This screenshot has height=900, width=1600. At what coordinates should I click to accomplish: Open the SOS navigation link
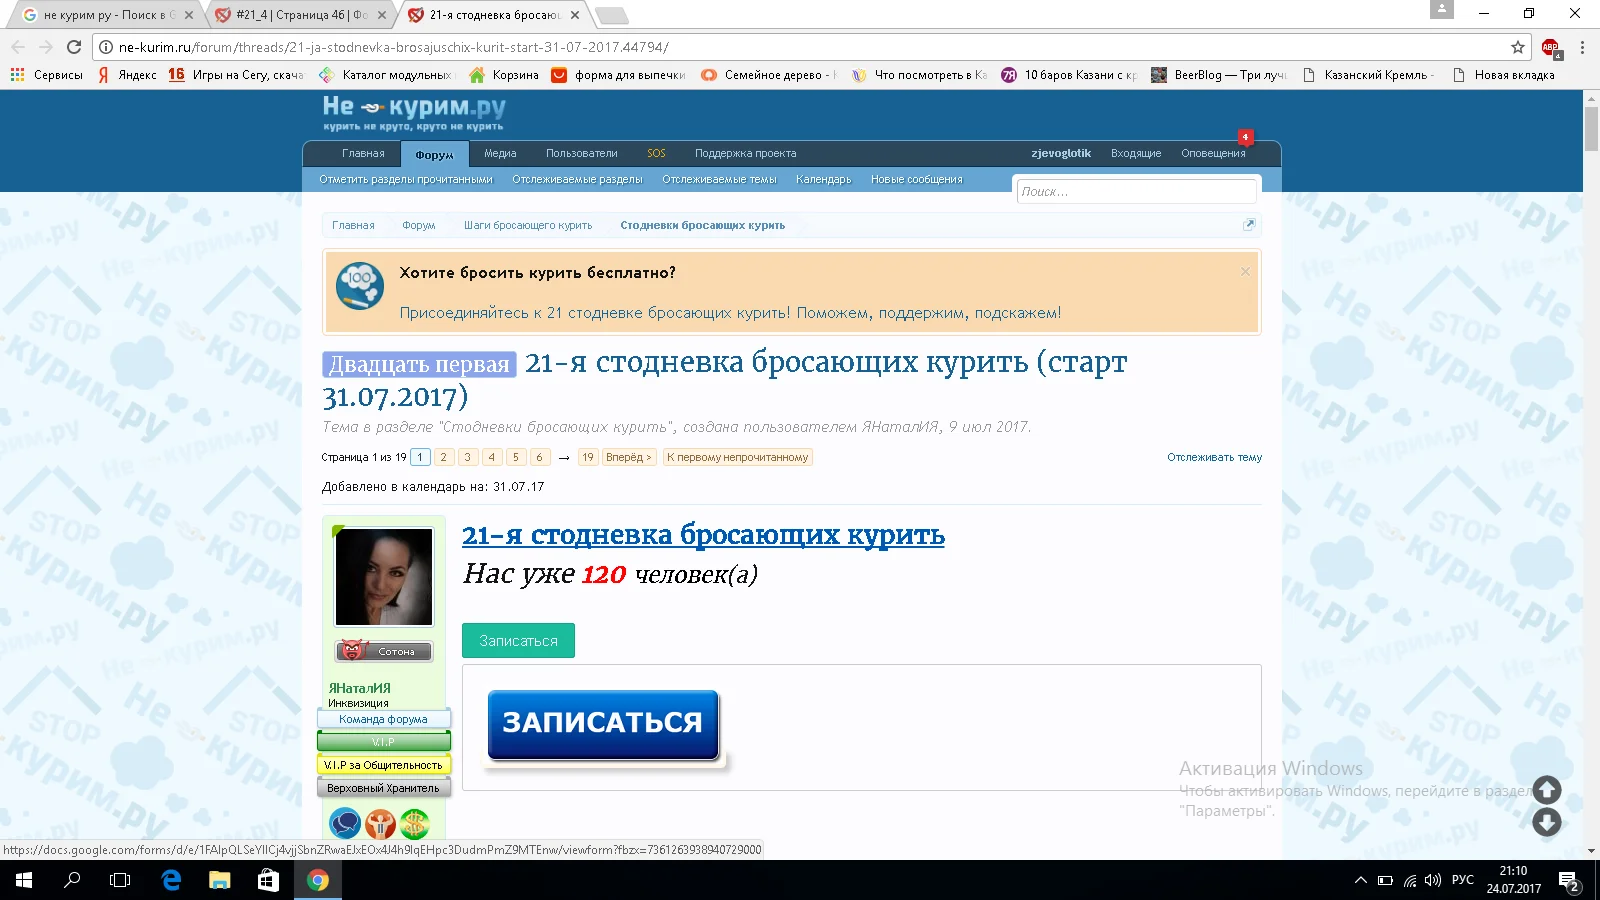(x=656, y=153)
